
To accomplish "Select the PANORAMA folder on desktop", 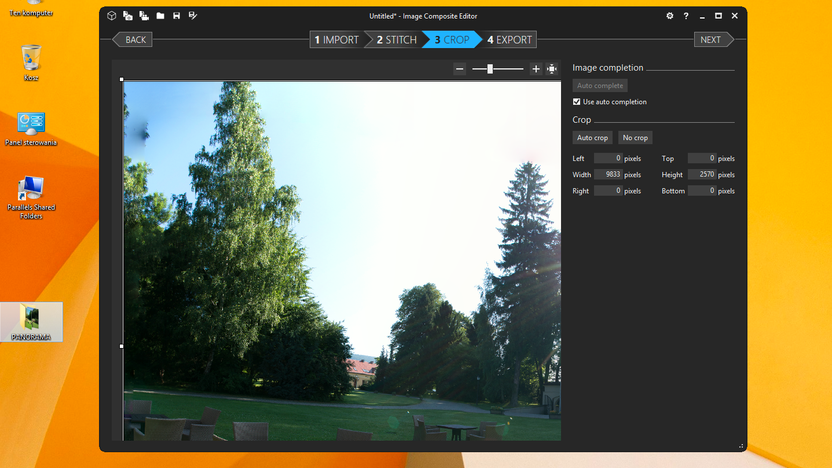I will click(x=31, y=322).
